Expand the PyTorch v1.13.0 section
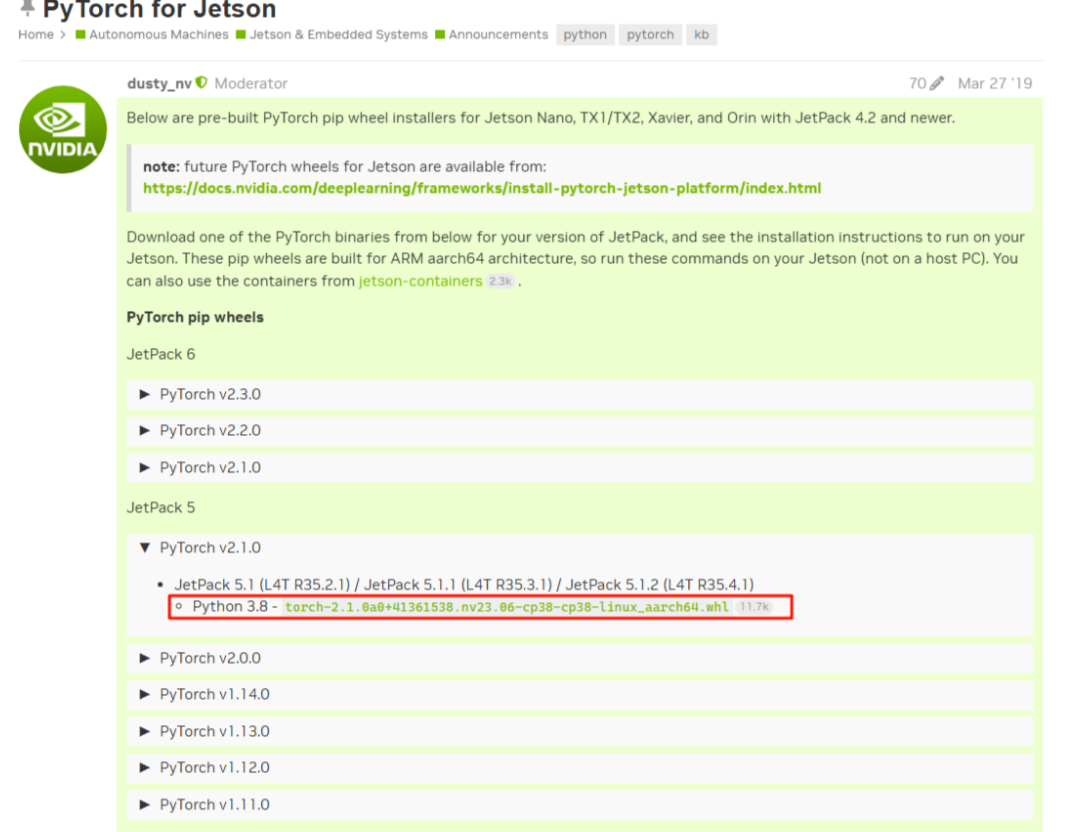1086x832 pixels. point(580,732)
